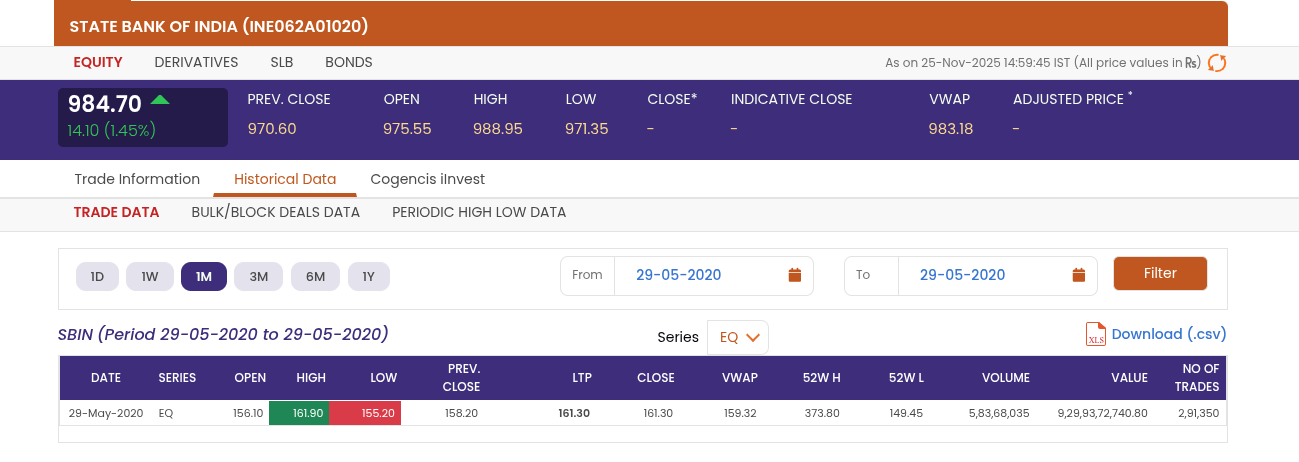The image size is (1299, 462).
Task: Select the 1W period toggle
Action: (150, 277)
